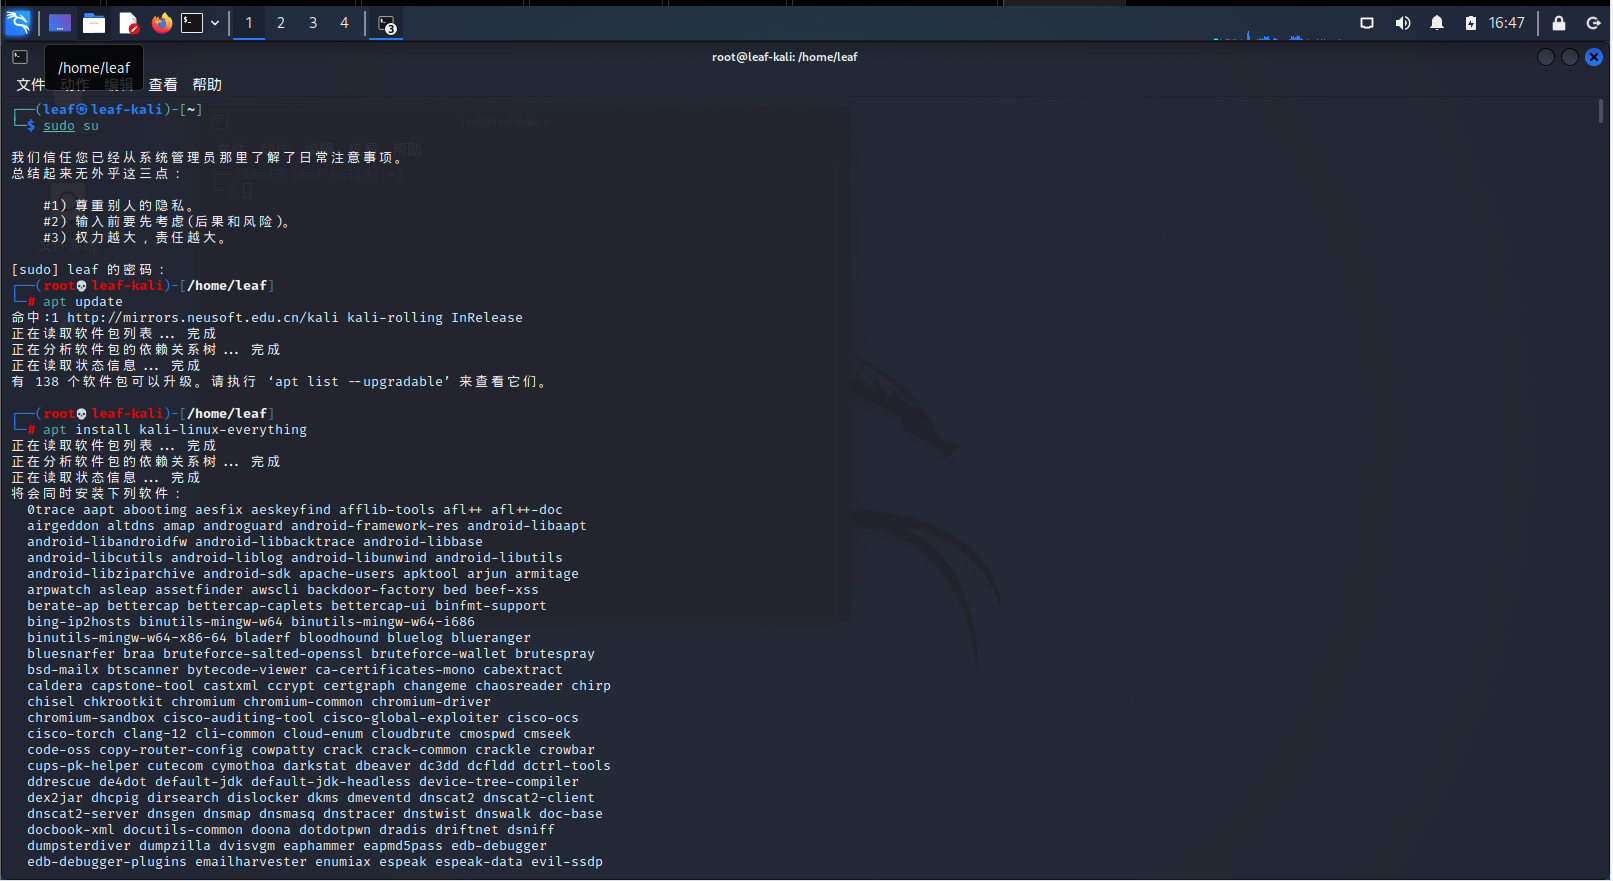Click the battery power manager icon
Image resolution: width=1613 pixels, height=881 pixels.
click(1471, 23)
